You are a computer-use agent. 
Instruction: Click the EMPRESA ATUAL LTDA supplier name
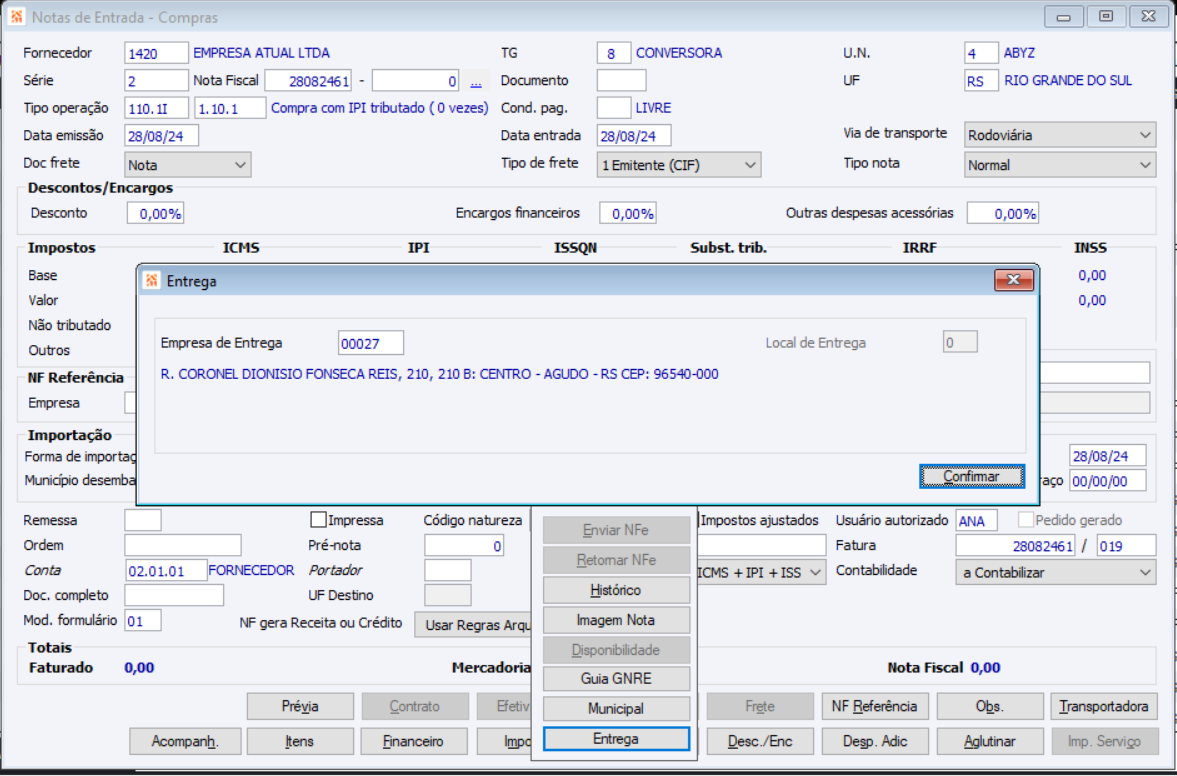point(261,53)
